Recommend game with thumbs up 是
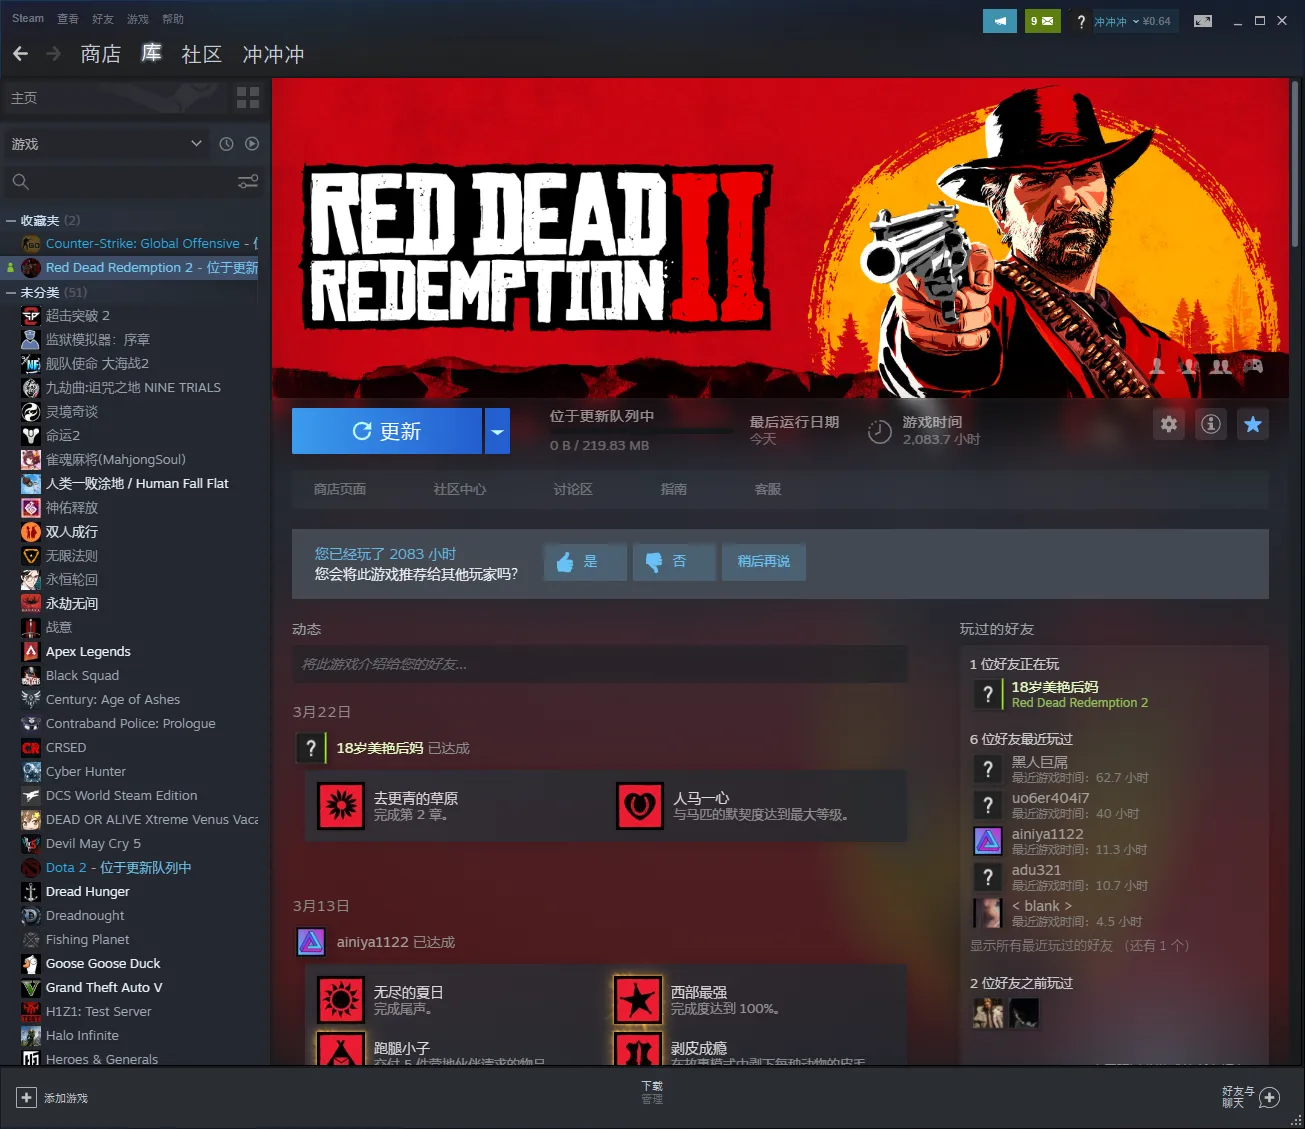 (x=585, y=562)
